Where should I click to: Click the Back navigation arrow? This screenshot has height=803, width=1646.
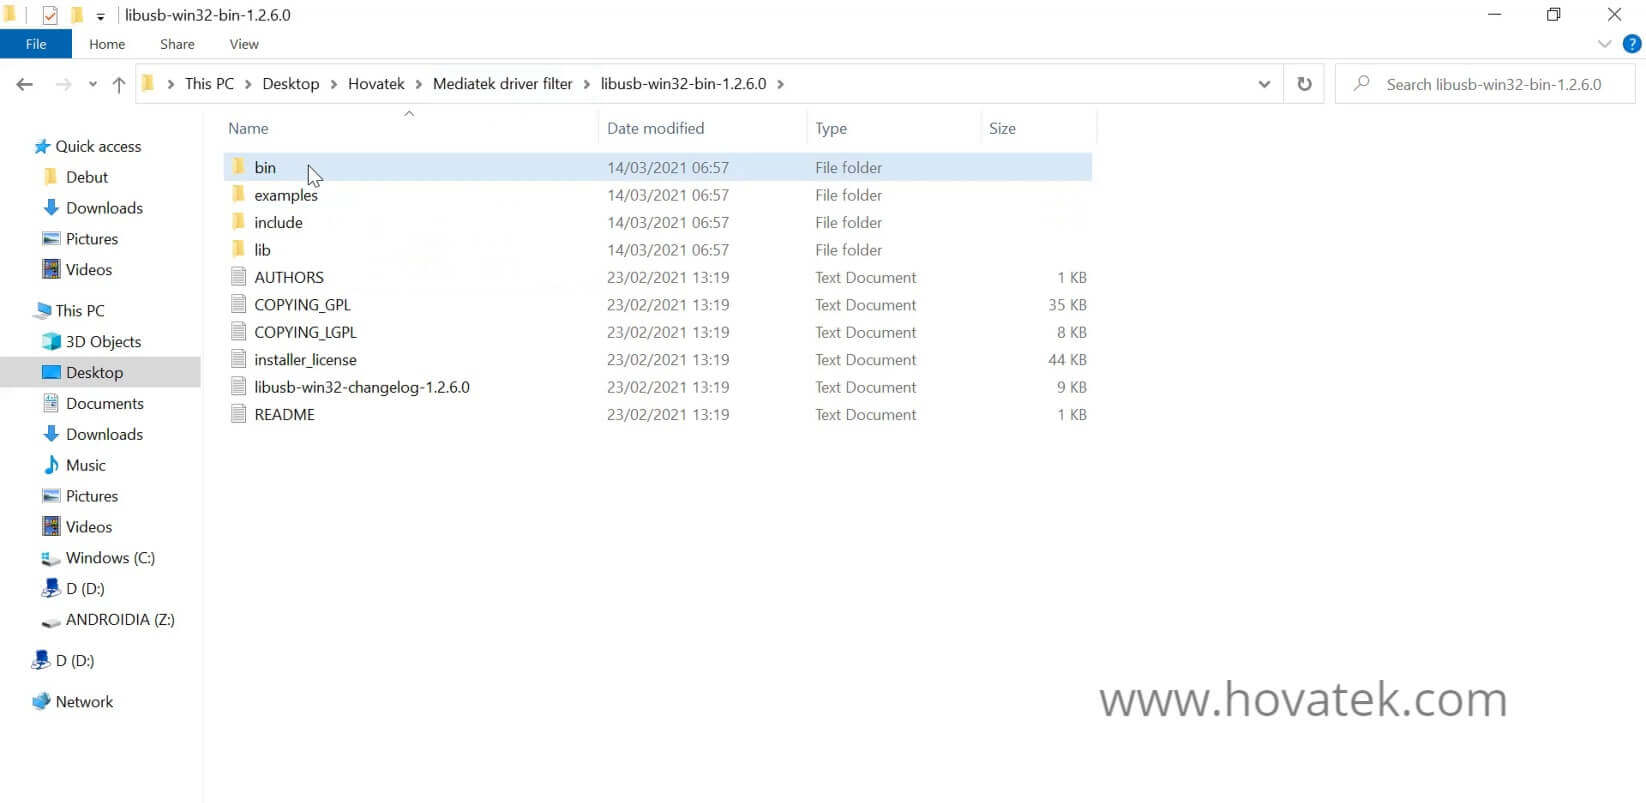point(25,85)
